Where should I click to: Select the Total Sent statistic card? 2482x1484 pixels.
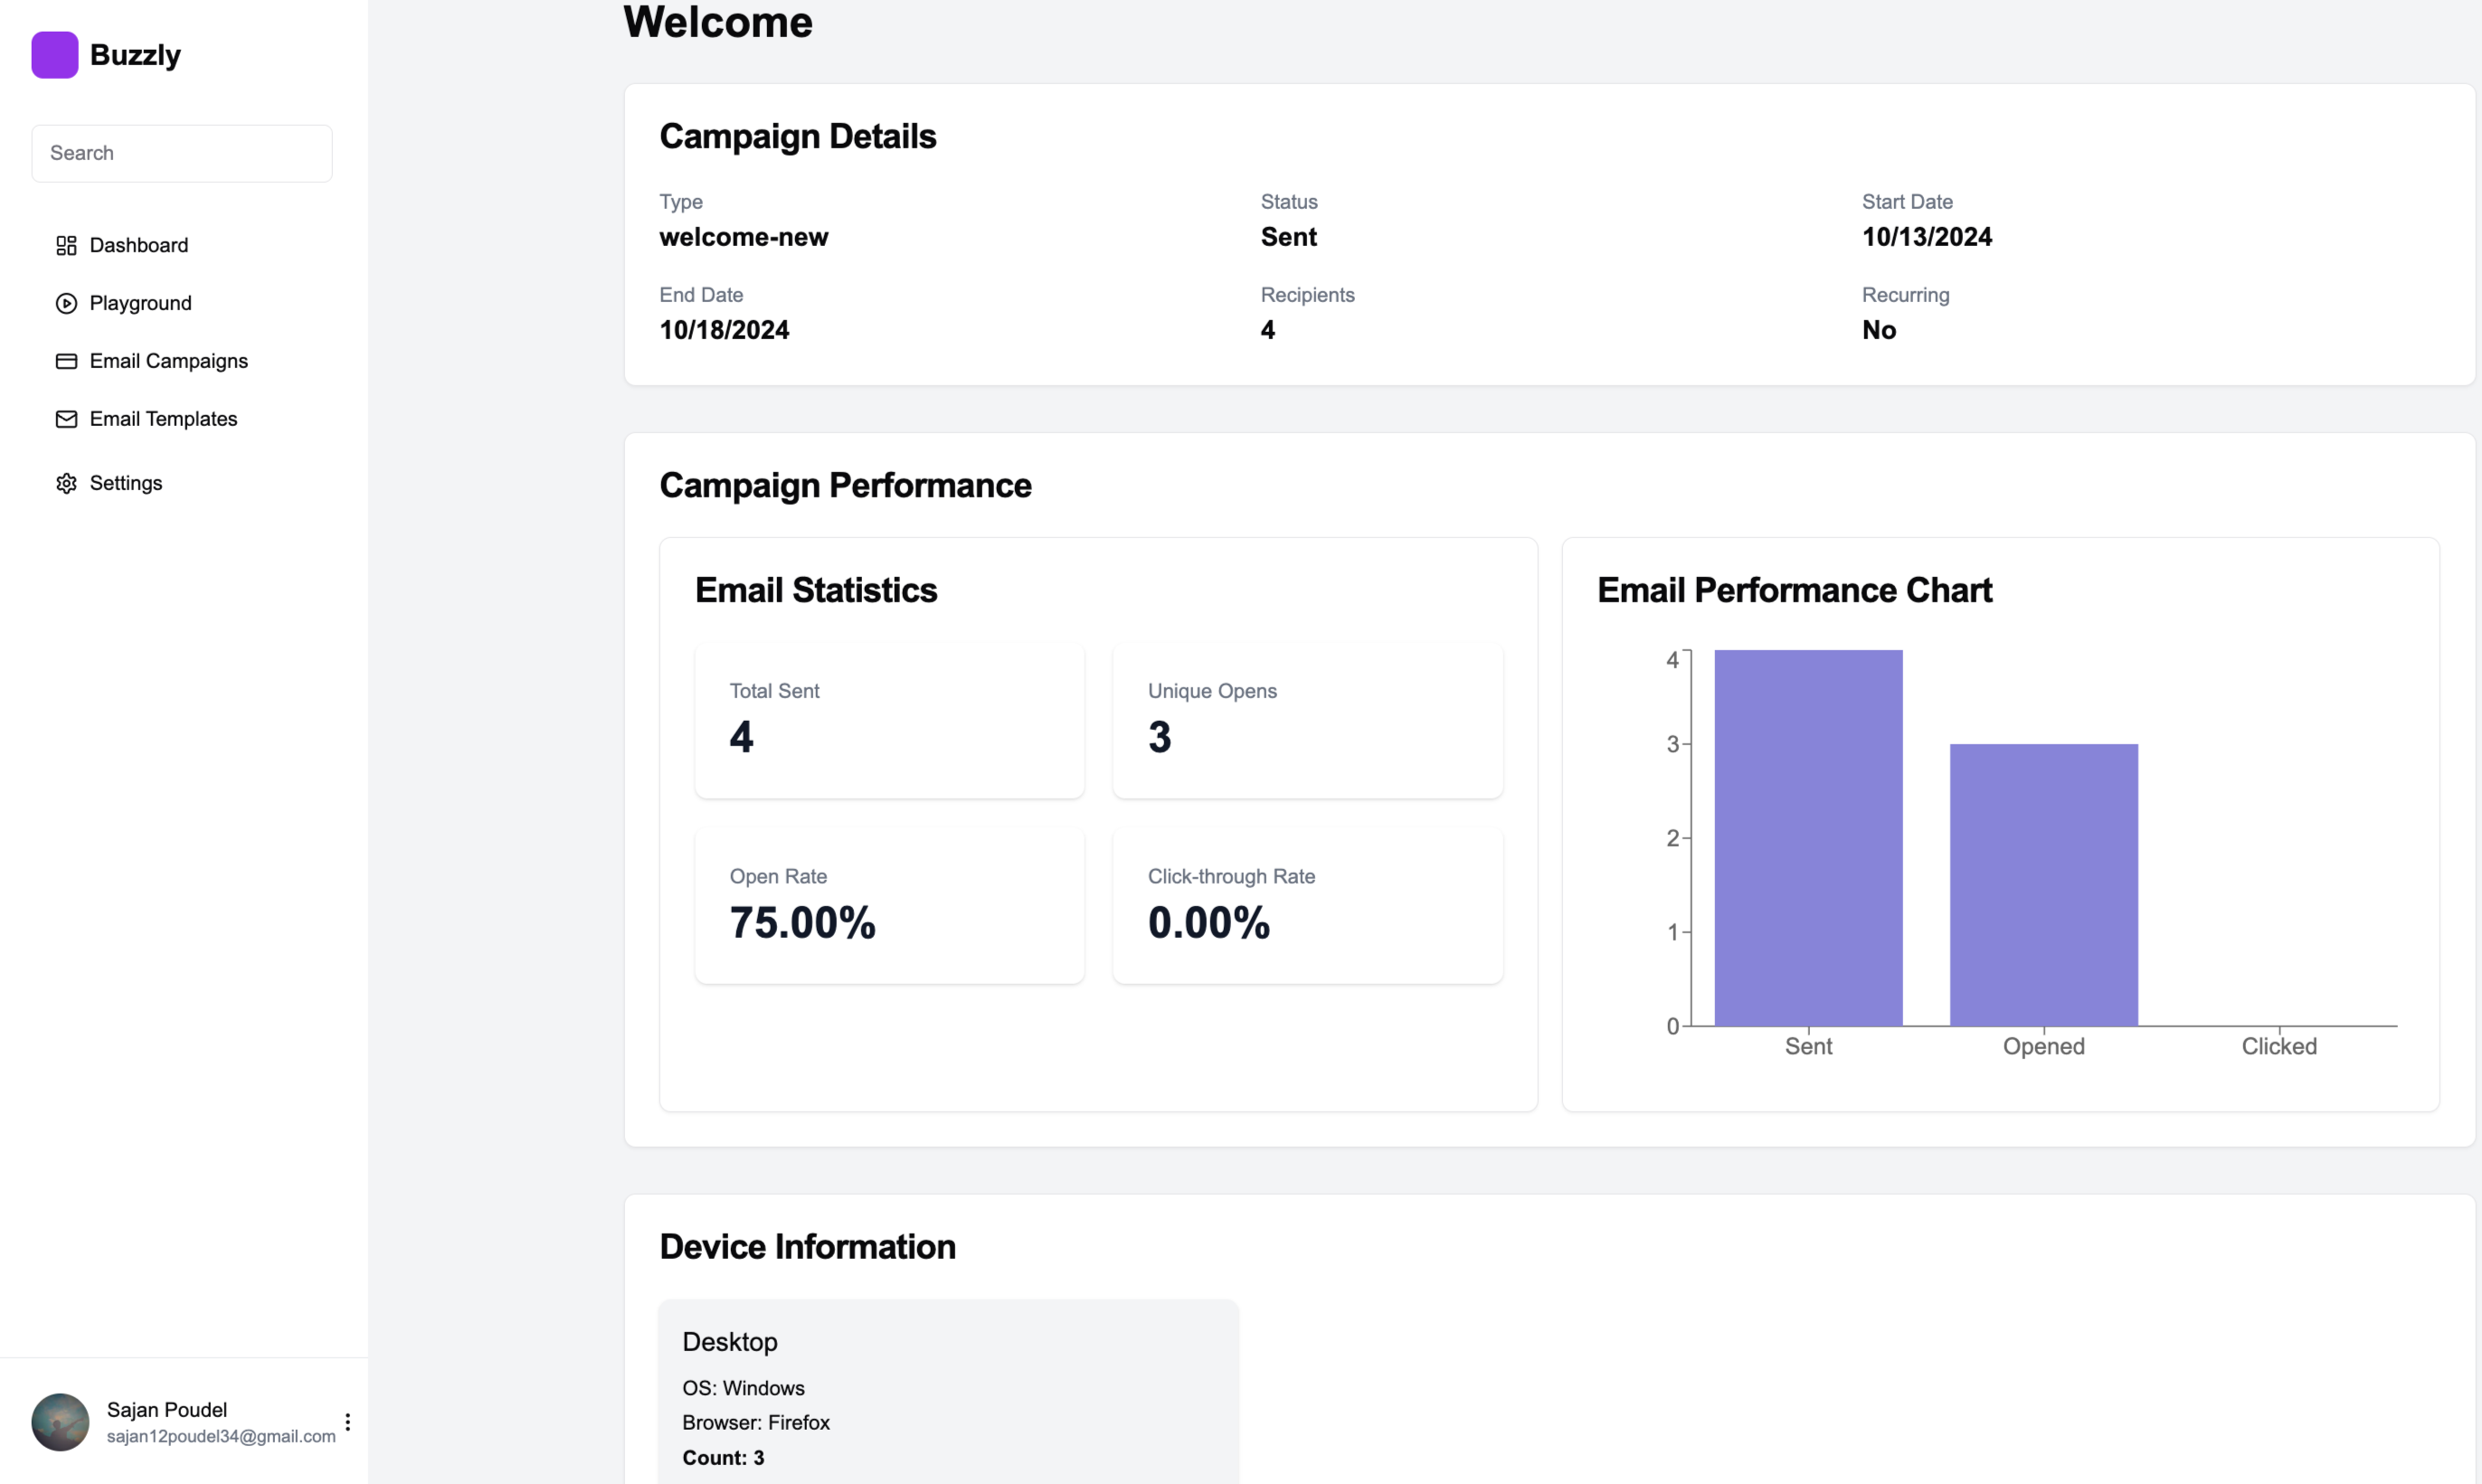pos(889,720)
